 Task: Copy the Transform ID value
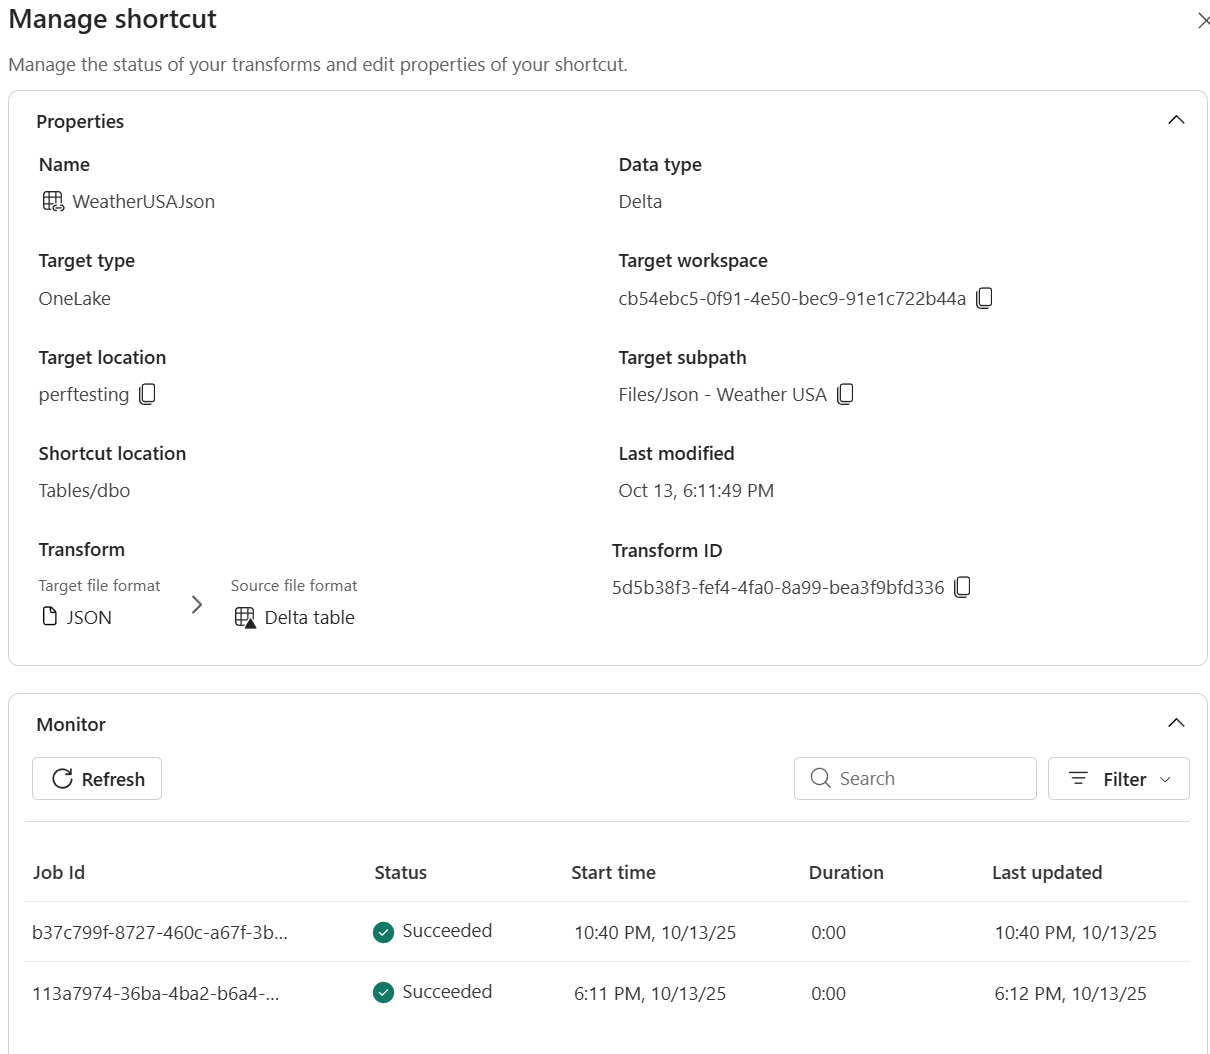tap(961, 587)
